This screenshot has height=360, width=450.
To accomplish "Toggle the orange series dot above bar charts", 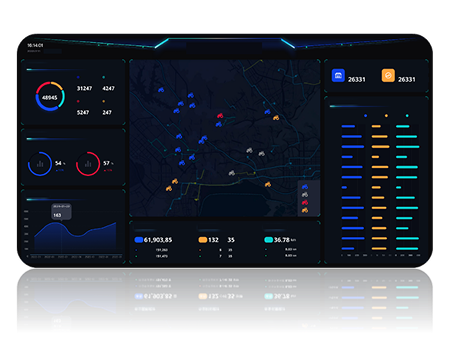I will point(386,116).
